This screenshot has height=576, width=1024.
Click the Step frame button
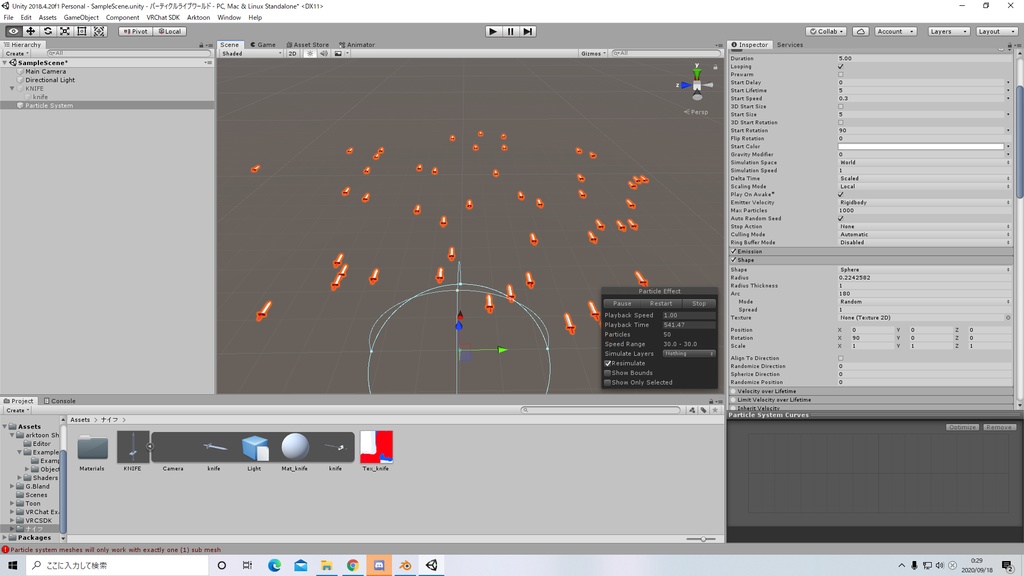click(528, 31)
